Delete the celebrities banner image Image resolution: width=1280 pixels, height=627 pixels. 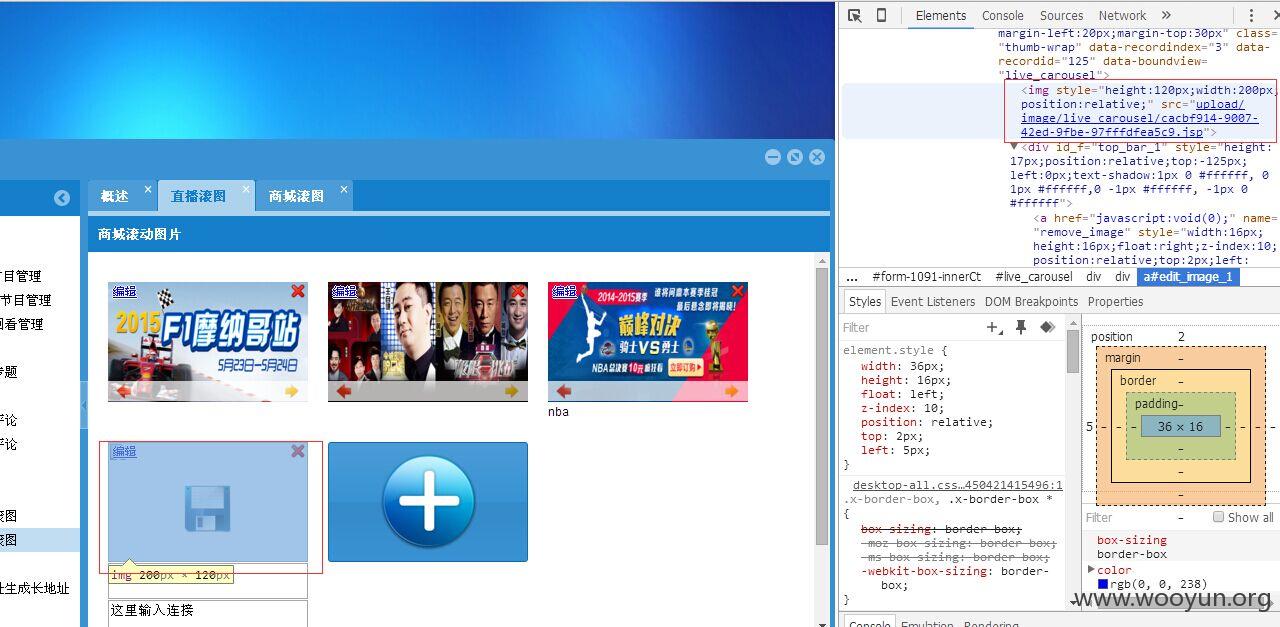click(x=518, y=291)
